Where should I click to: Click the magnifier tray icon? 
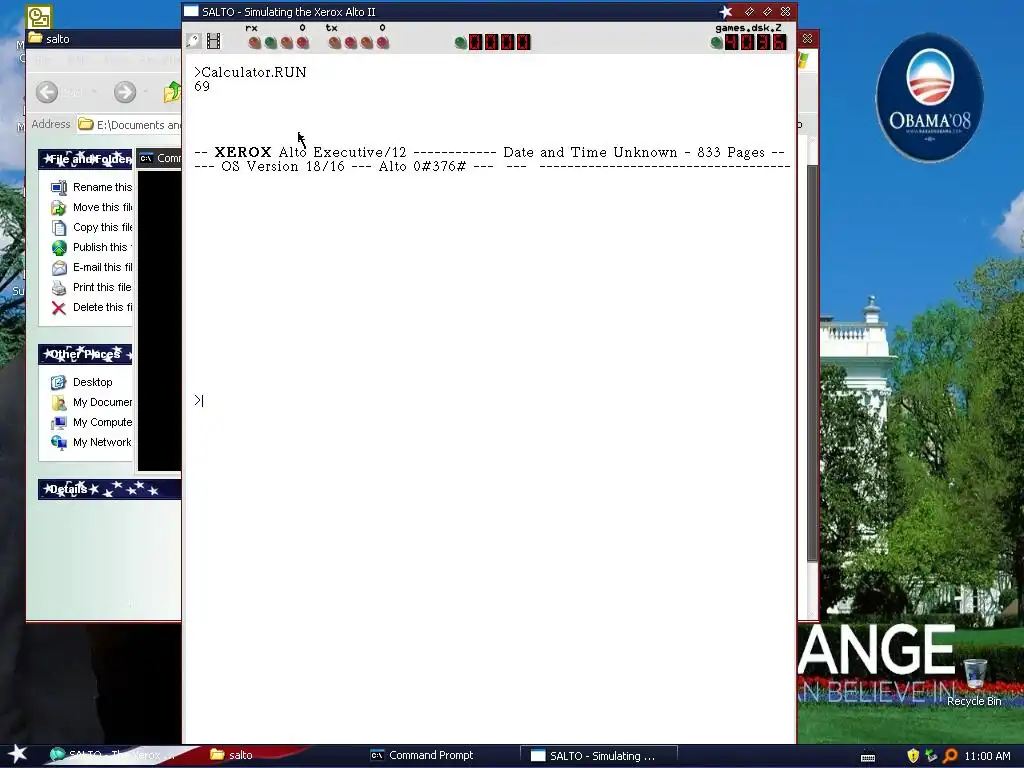click(950, 756)
